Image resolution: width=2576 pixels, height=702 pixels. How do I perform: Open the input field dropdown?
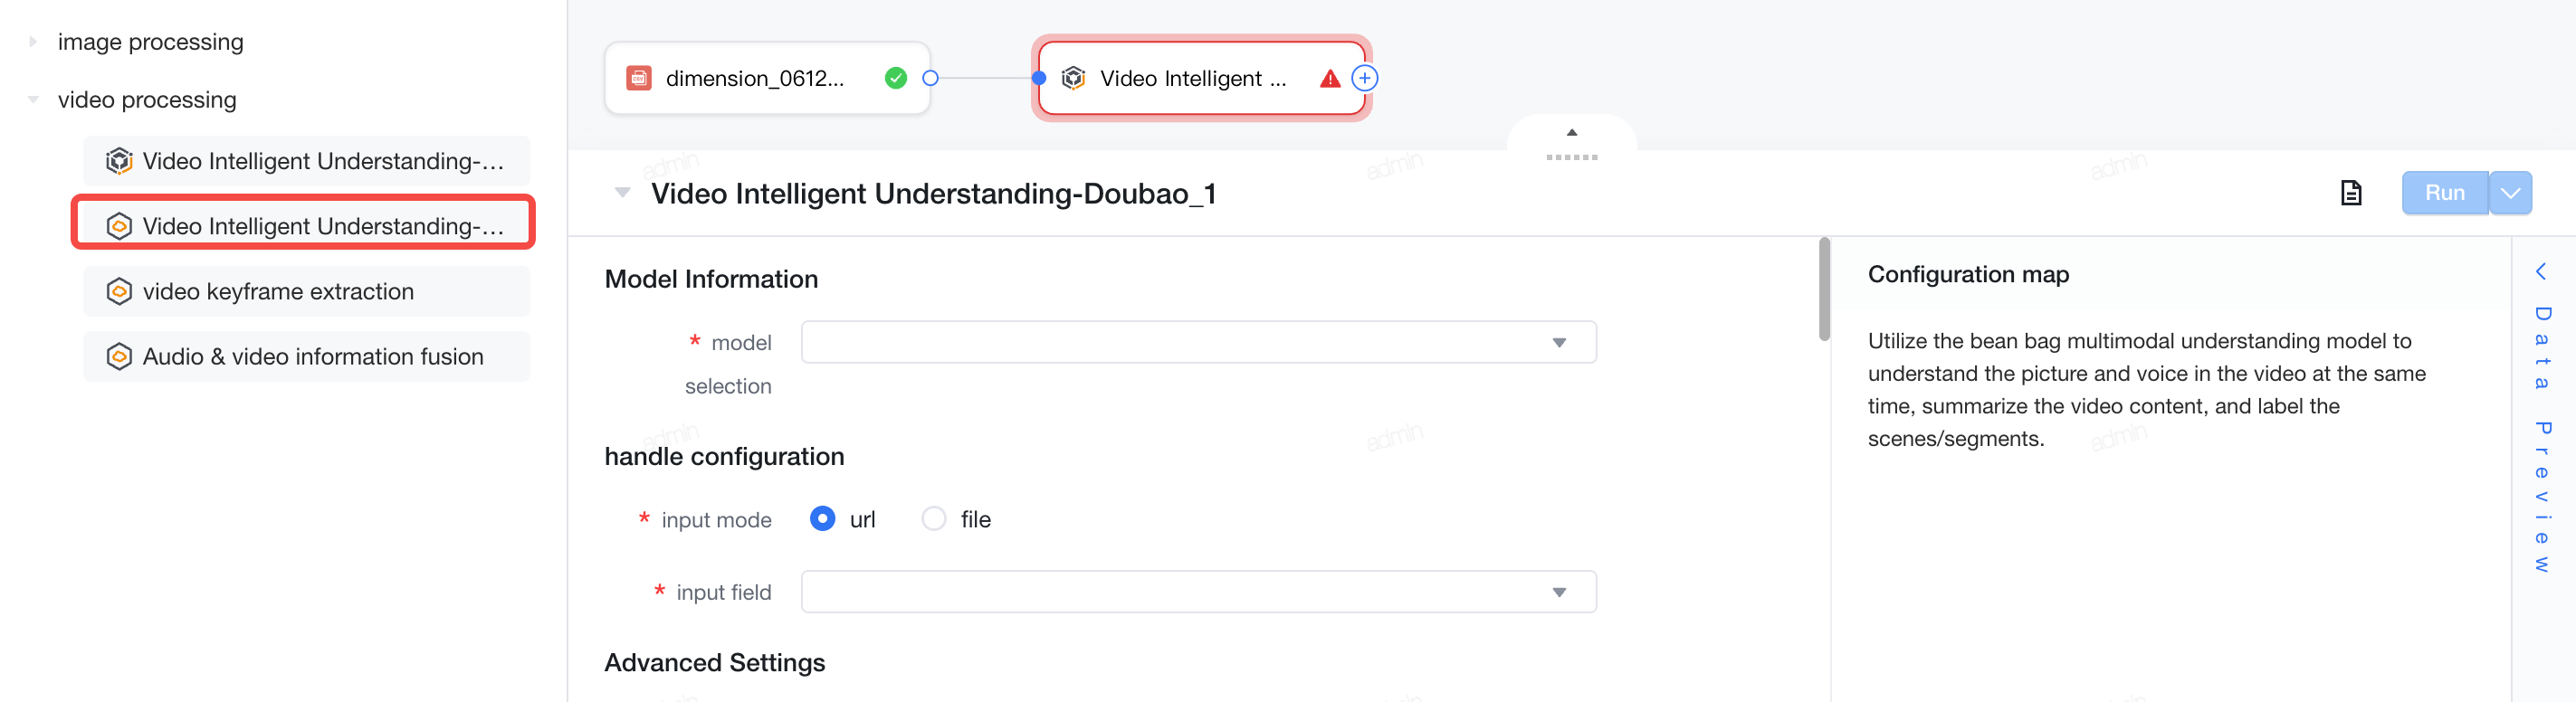point(1198,592)
